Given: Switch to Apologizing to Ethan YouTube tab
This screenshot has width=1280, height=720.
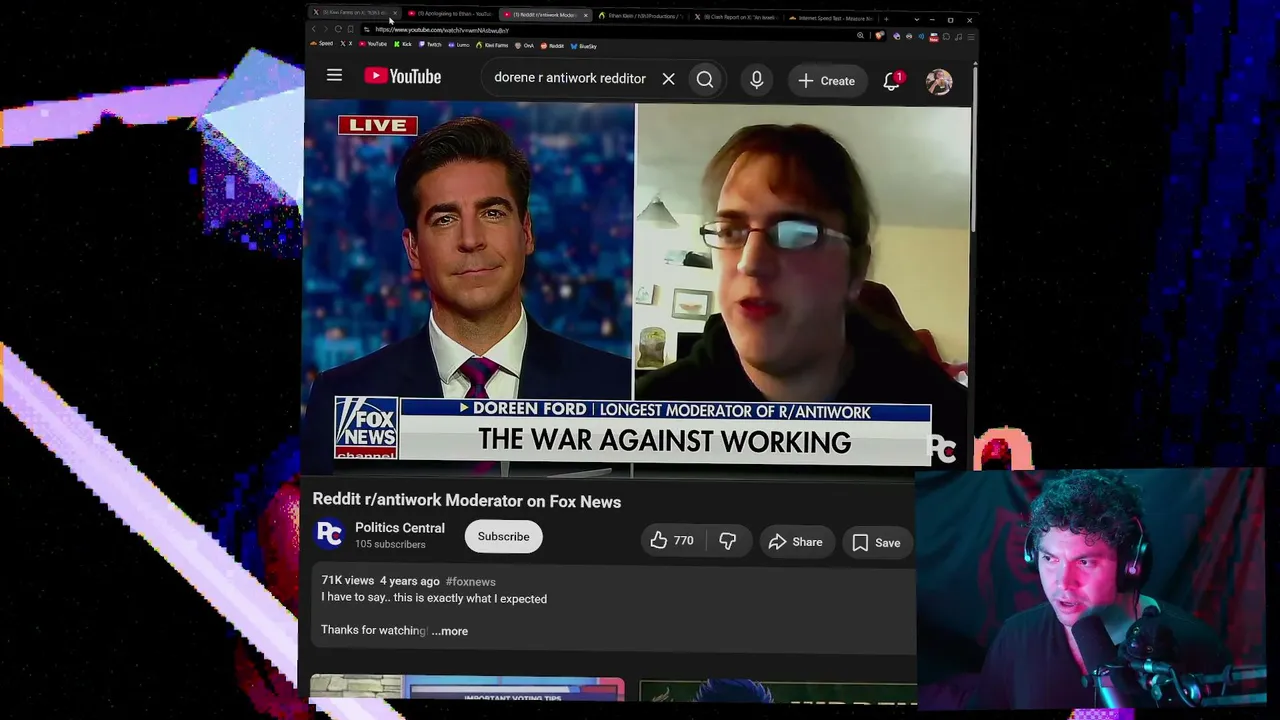Looking at the screenshot, I should pyautogui.click(x=449, y=14).
